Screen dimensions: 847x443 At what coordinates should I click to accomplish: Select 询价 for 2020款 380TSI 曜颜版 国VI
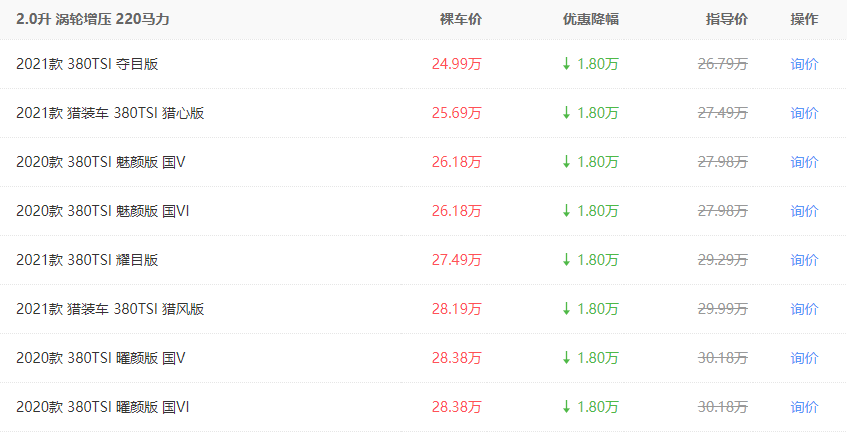click(x=804, y=407)
